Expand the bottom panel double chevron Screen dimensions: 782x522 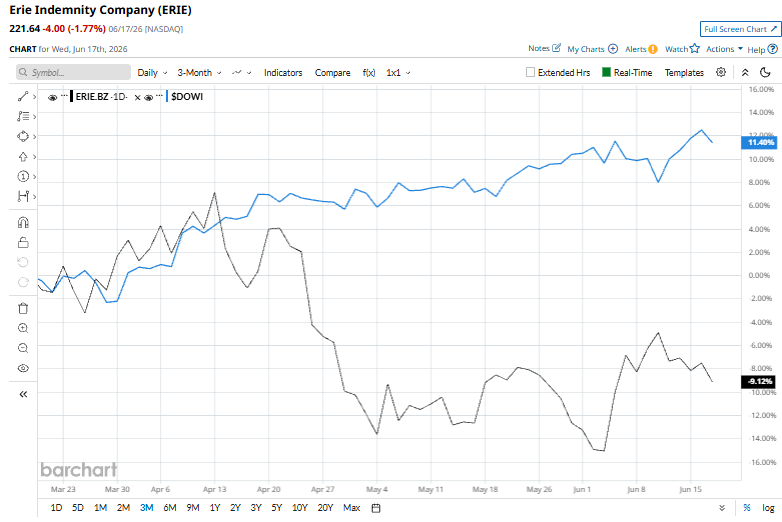[x=722, y=508]
